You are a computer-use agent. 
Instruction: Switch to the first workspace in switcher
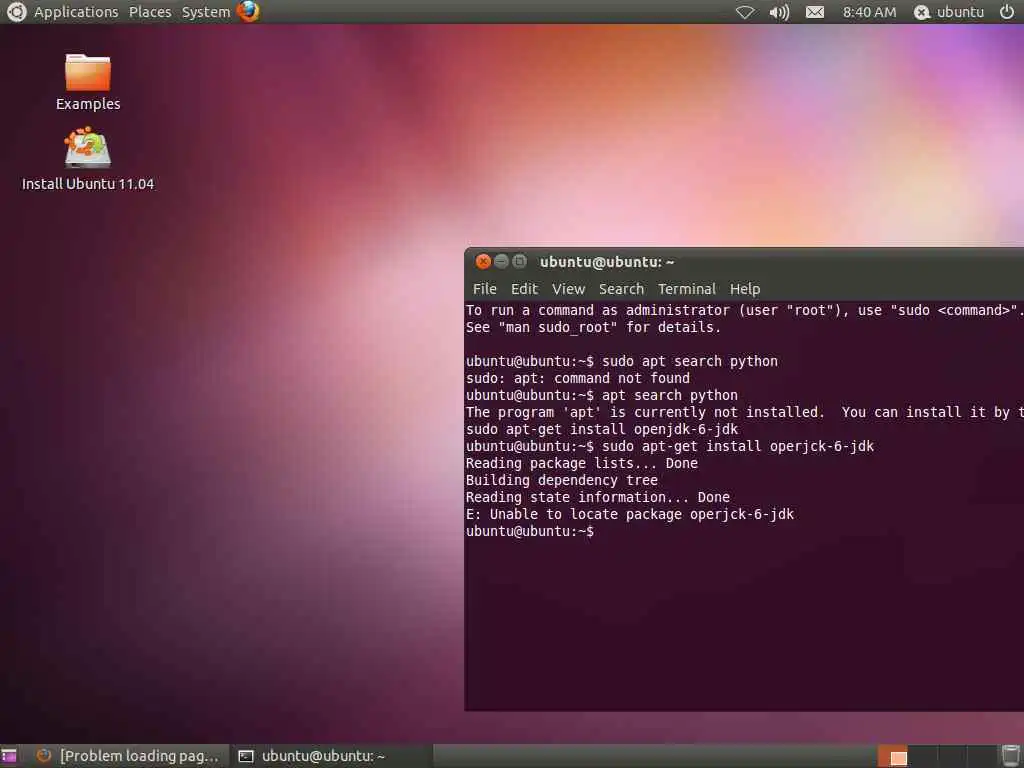tap(892, 756)
